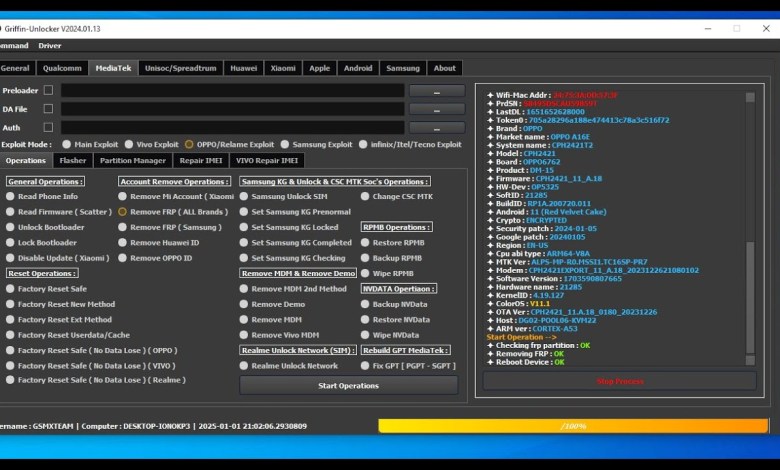This screenshot has height=470, width=780.
Task: Click the DA File path field
Action: tap(232, 109)
